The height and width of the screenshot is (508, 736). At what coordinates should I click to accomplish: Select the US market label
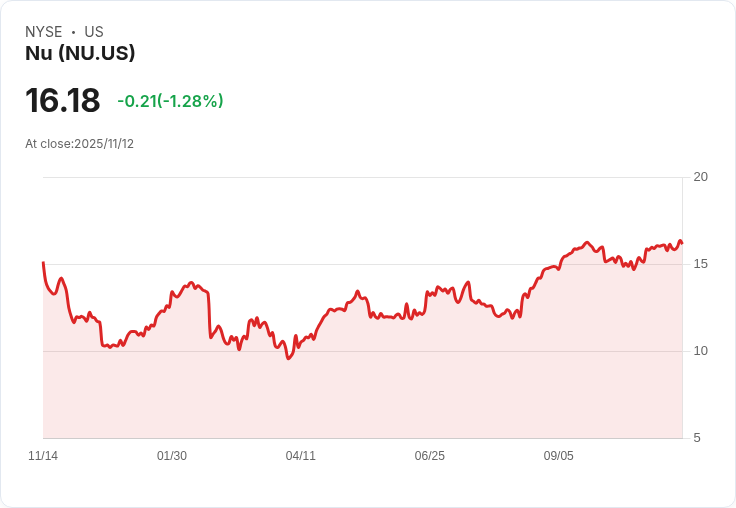tap(94, 32)
